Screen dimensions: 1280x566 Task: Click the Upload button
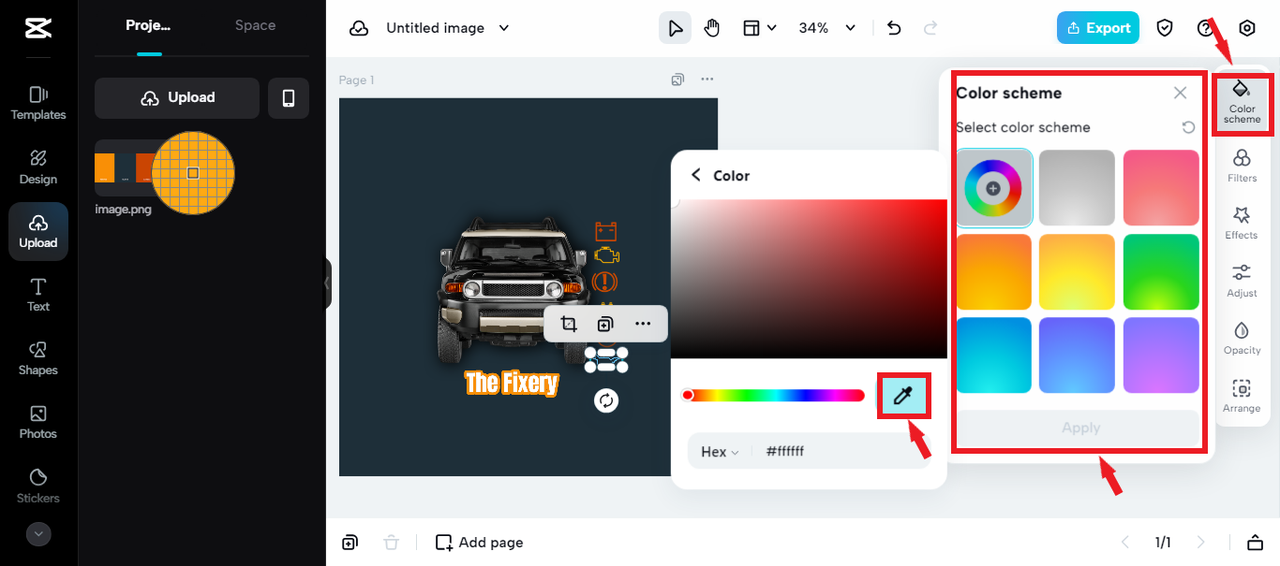click(177, 98)
